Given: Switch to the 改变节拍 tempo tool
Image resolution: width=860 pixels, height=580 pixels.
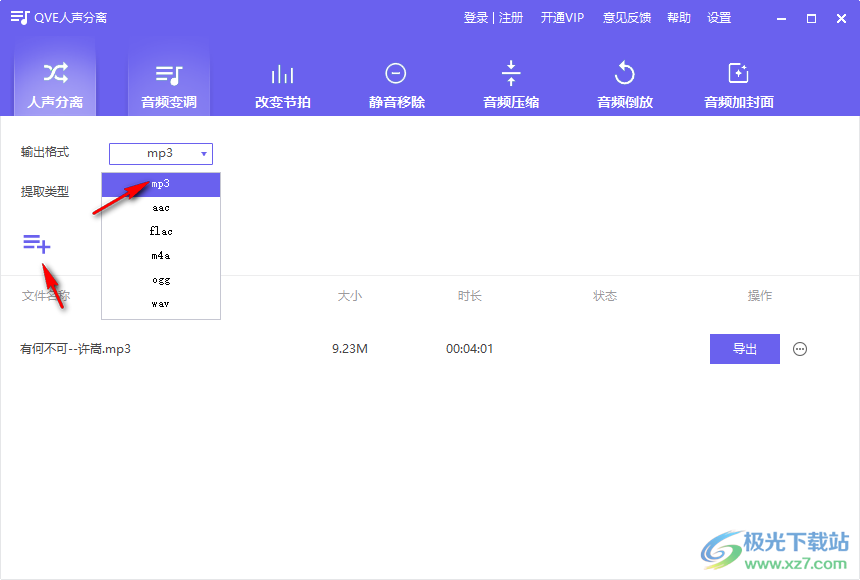Looking at the screenshot, I should 282,83.
